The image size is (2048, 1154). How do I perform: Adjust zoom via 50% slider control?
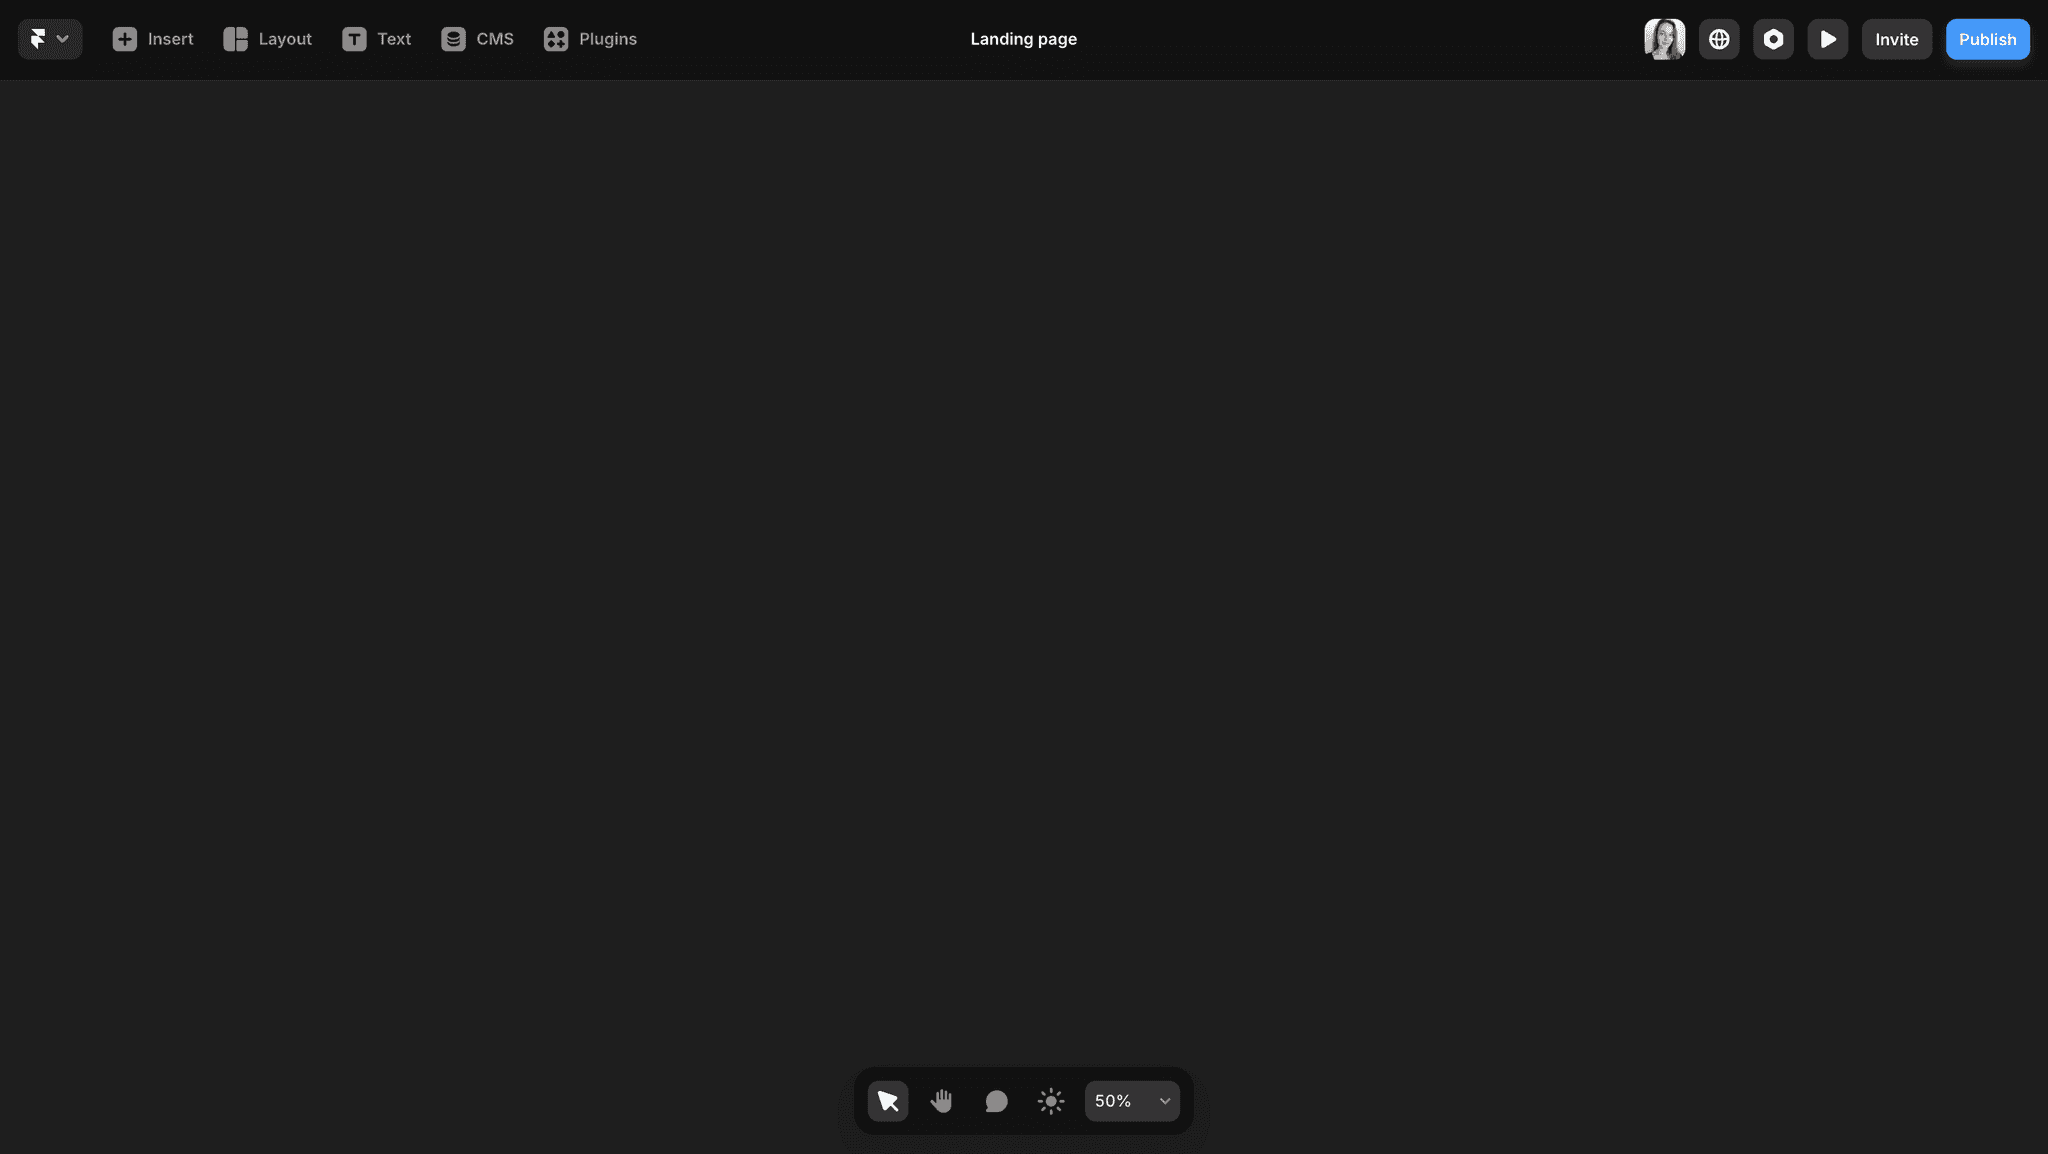1132,1101
